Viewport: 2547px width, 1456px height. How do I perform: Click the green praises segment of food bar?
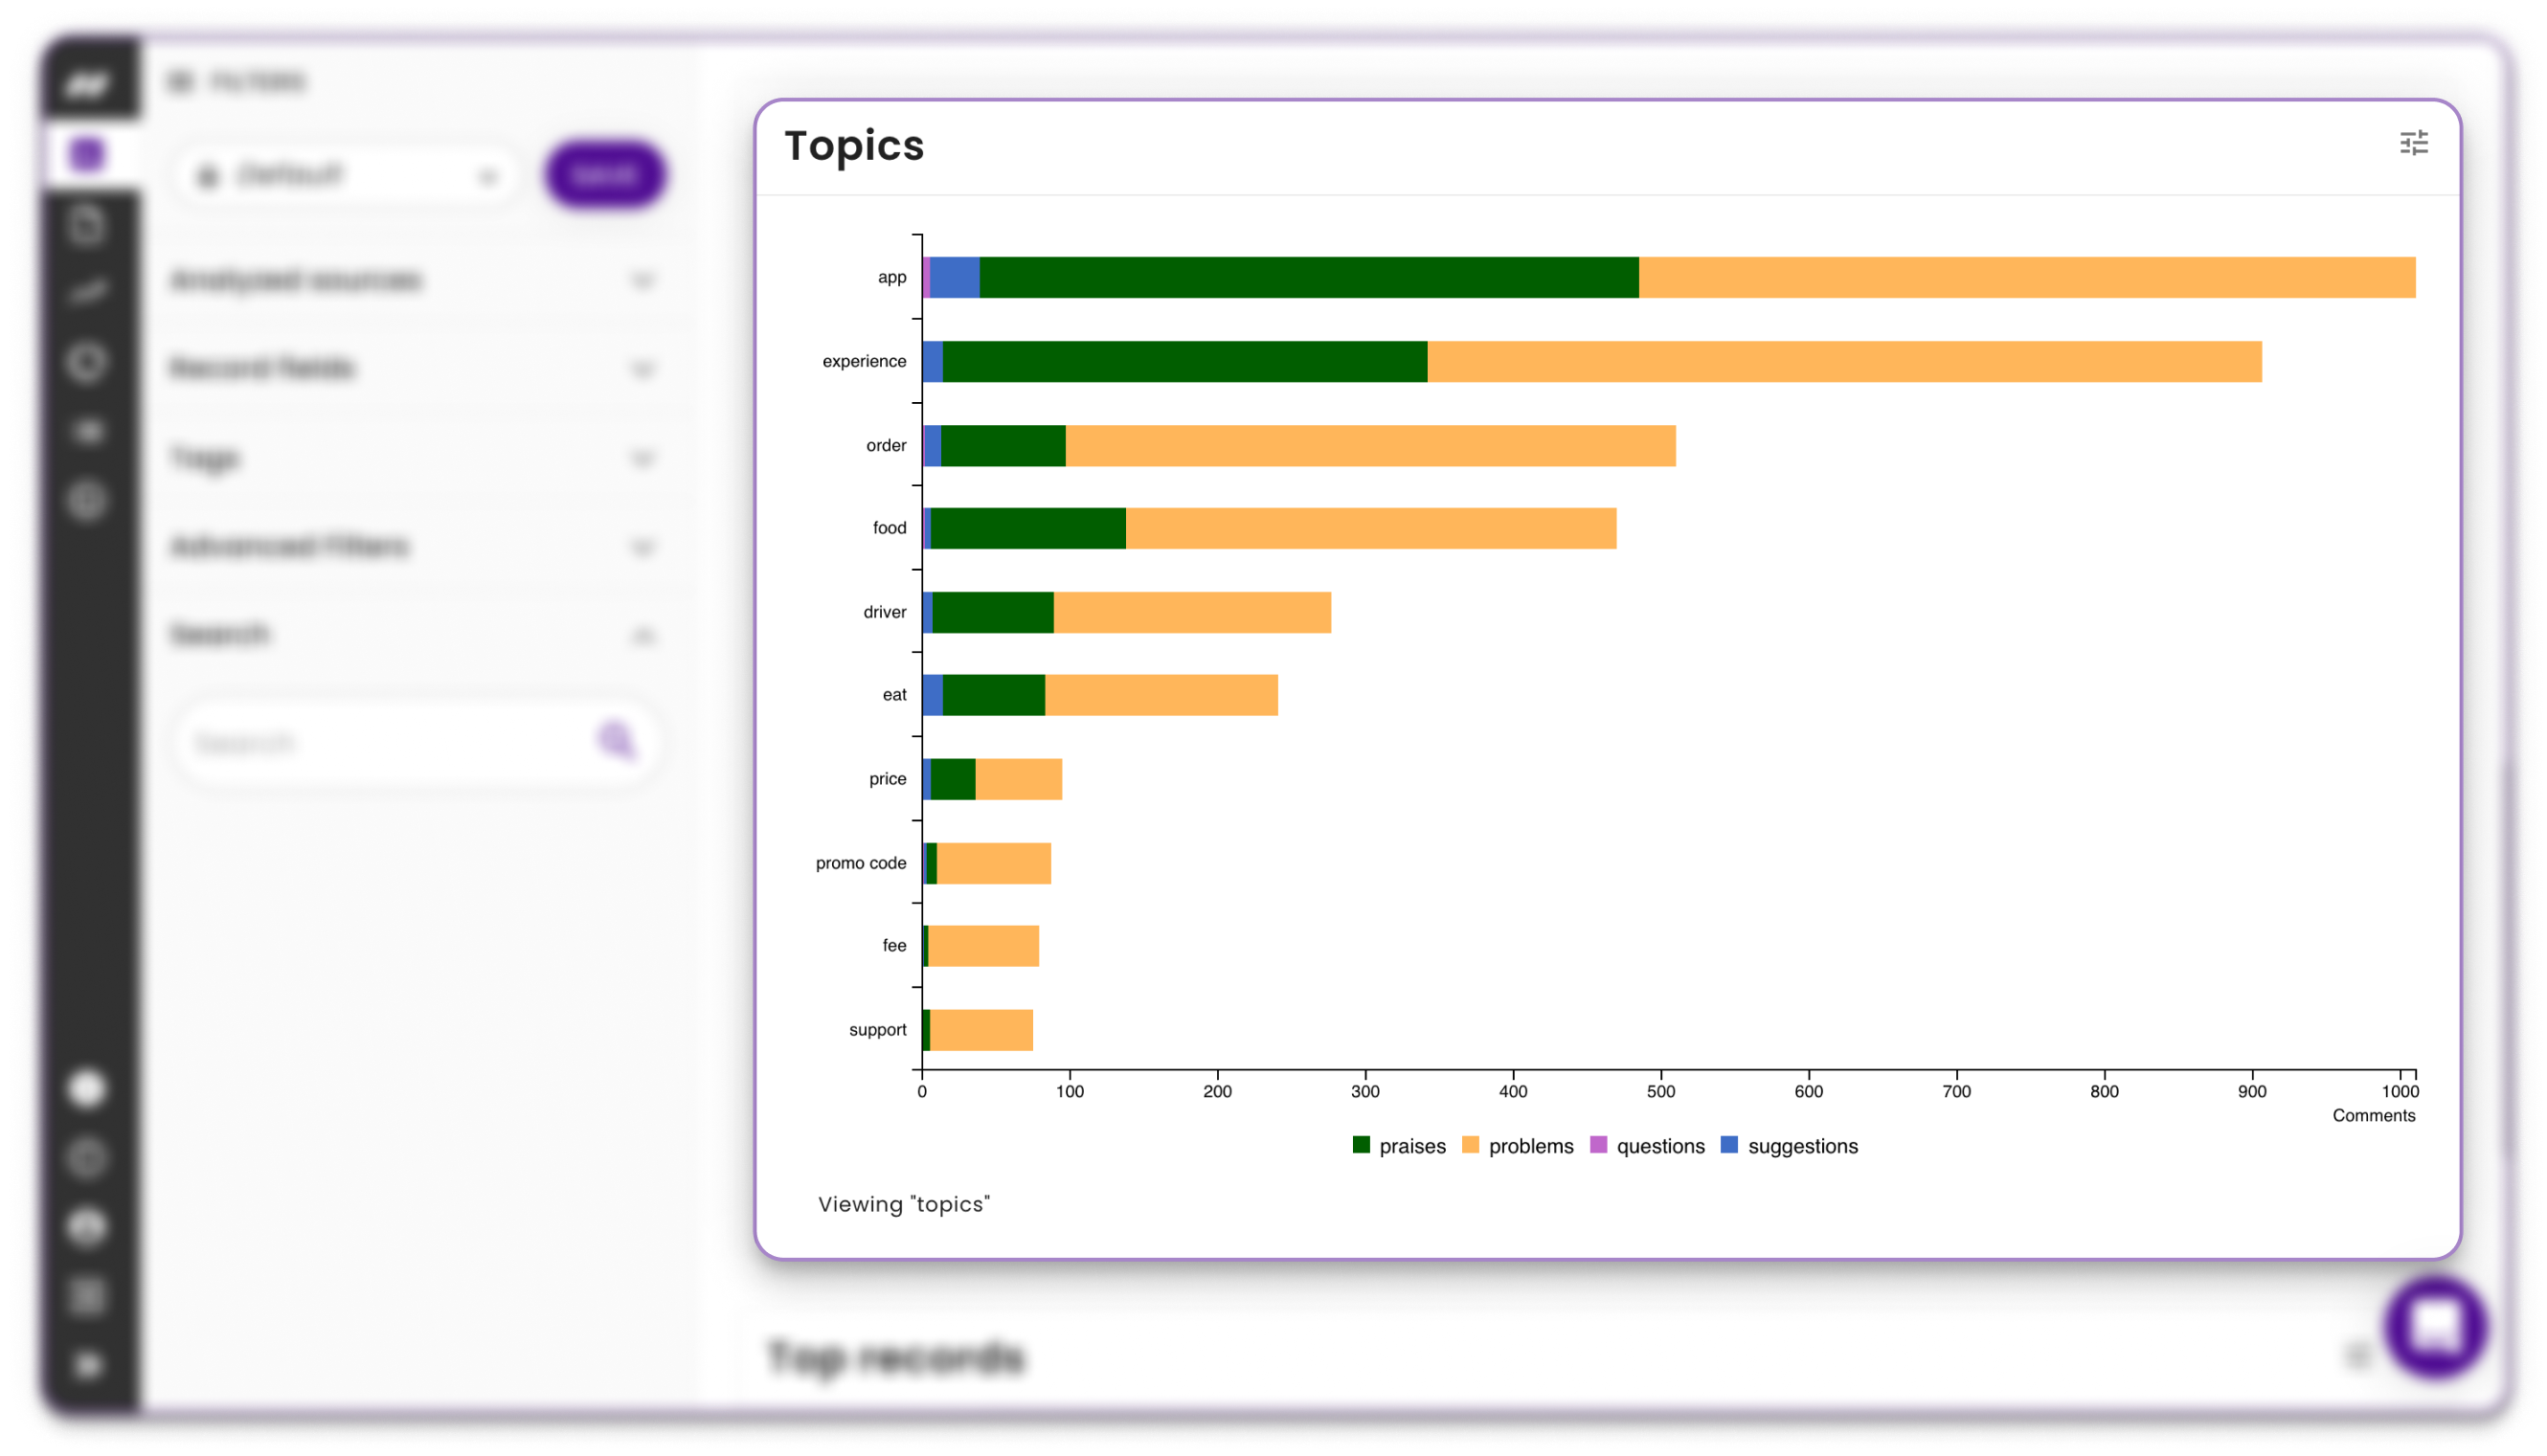(x=1028, y=528)
